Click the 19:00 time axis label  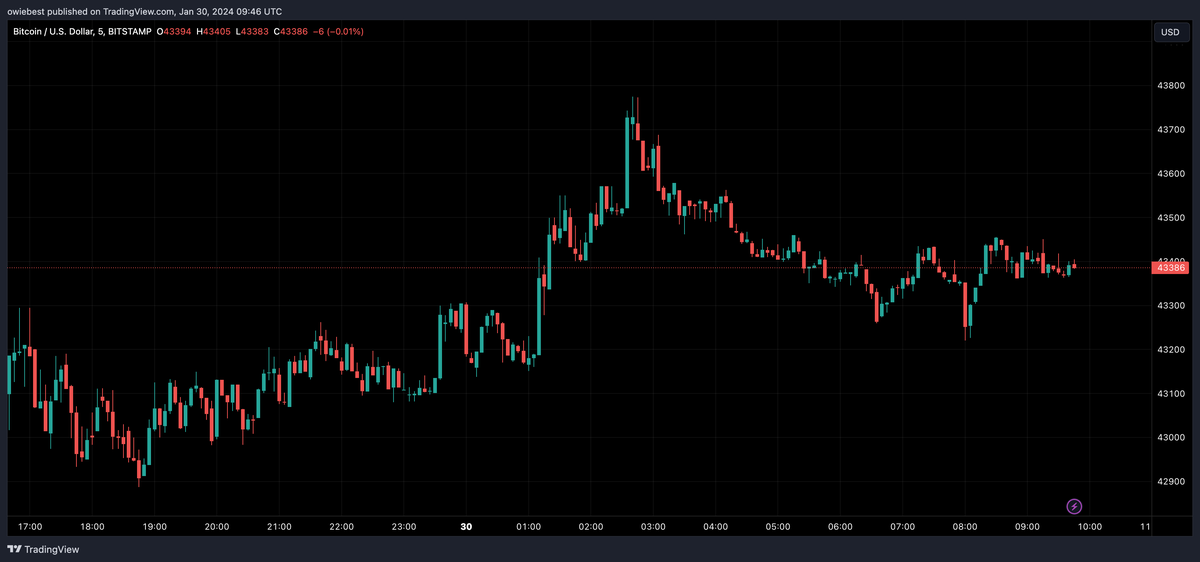click(x=154, y=526)
